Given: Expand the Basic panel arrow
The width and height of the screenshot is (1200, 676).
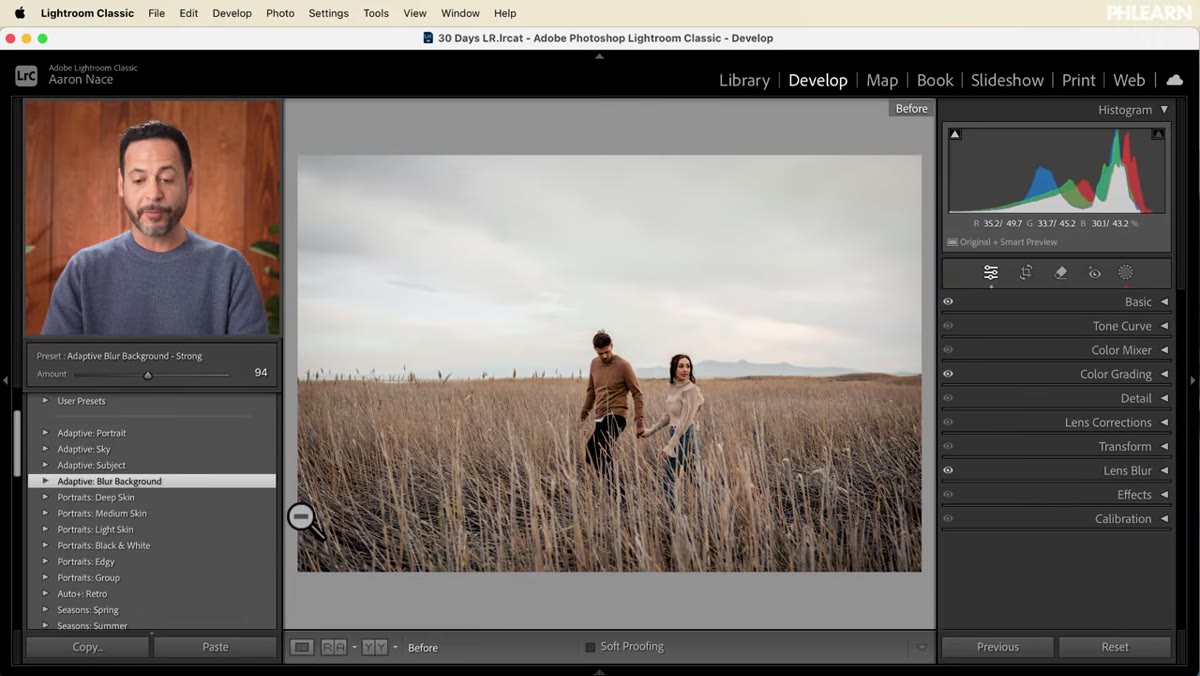Looking at the screenshot, I should [1164, 302].
